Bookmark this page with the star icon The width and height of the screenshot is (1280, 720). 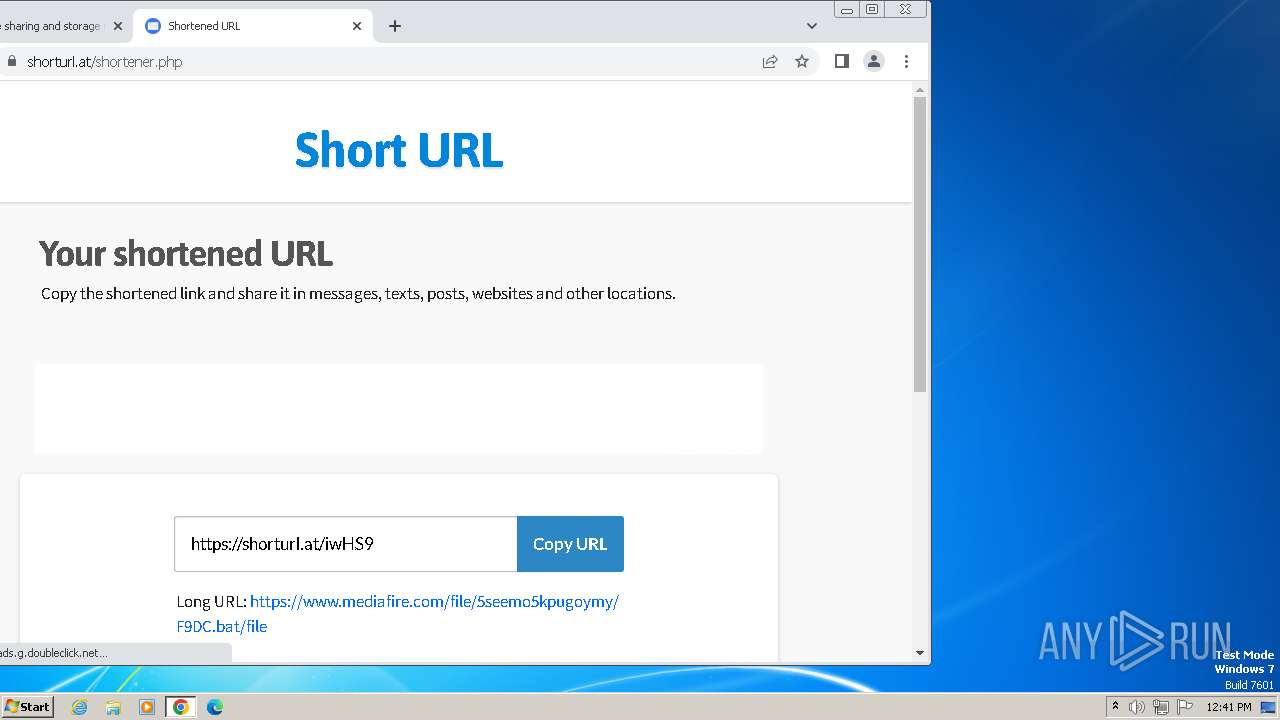click(x=802, y=61)
